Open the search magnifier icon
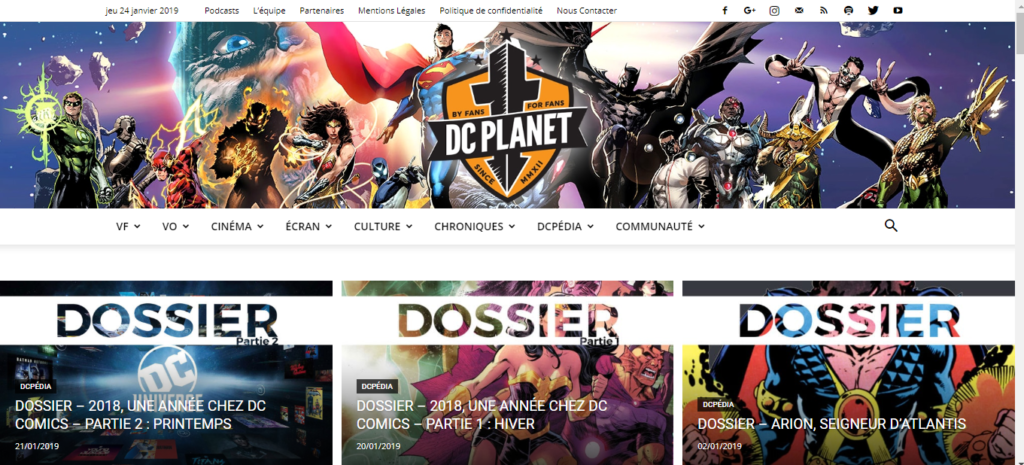The height and width of the screenshot is (465, 1024). [x=891, y=226]
